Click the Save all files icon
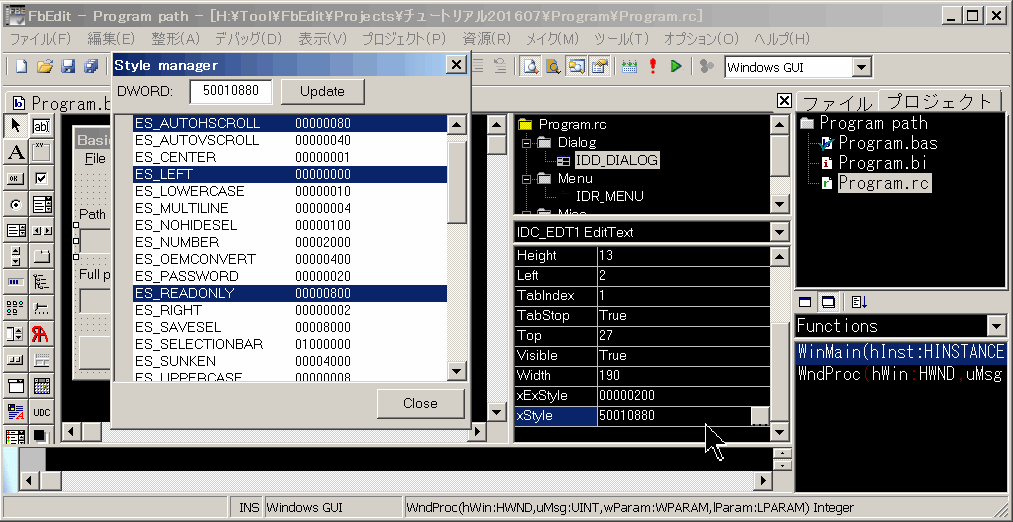The width and height of the screenshot is (1013, 522). click(91, 66)
